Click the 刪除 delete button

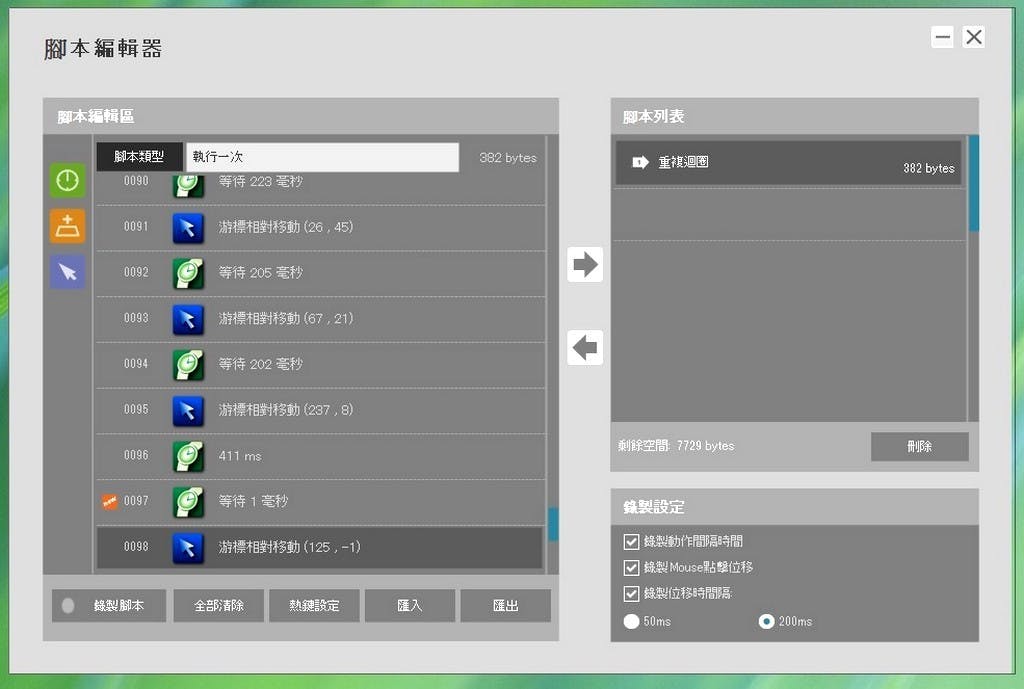coord(920,447)
